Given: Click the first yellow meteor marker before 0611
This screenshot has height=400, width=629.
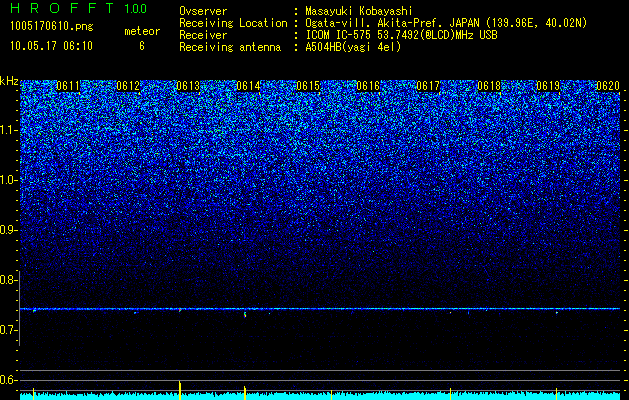Looking at the screenshot, I should click(33, 394).
